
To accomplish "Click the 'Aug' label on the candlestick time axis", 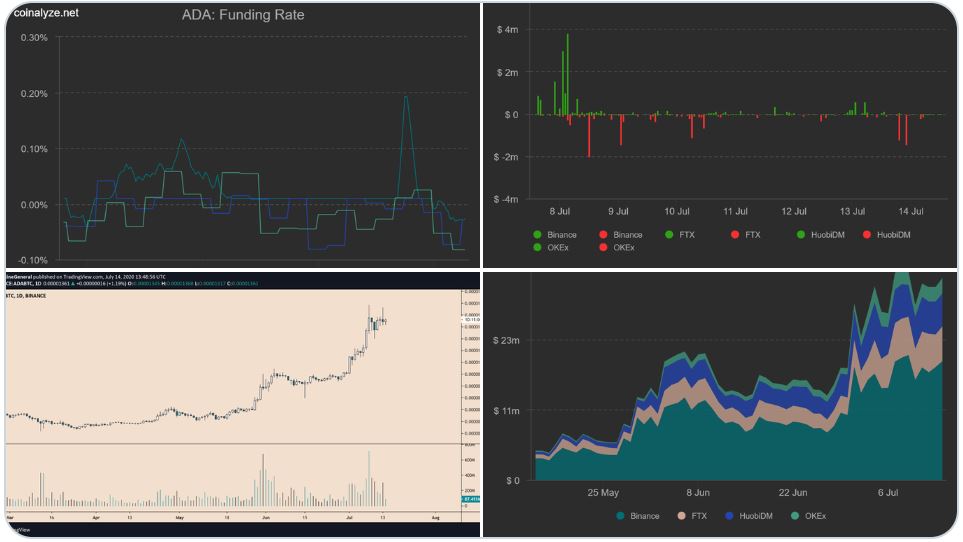I will 435,517.
